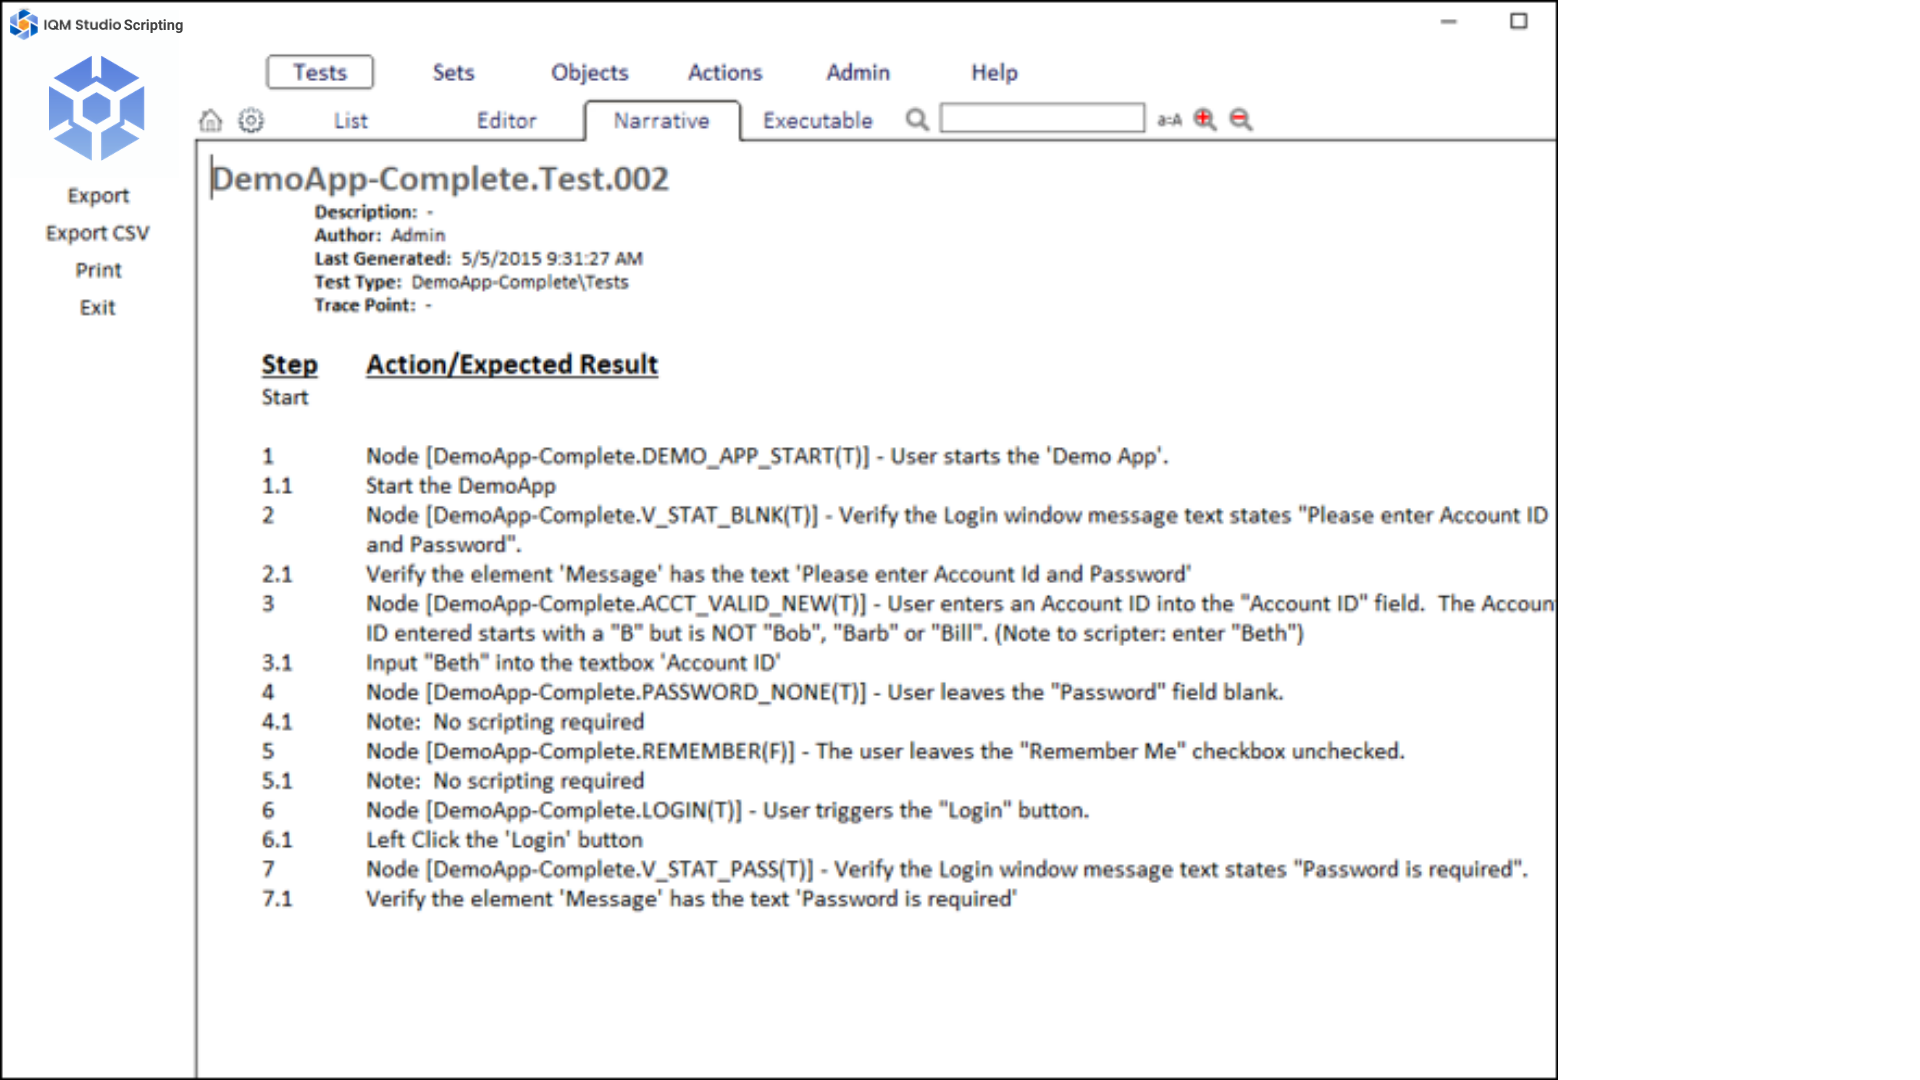The image size is (1920, 1080).
Task: Click the IQM Studio cube logo
Action: point(97,108)
